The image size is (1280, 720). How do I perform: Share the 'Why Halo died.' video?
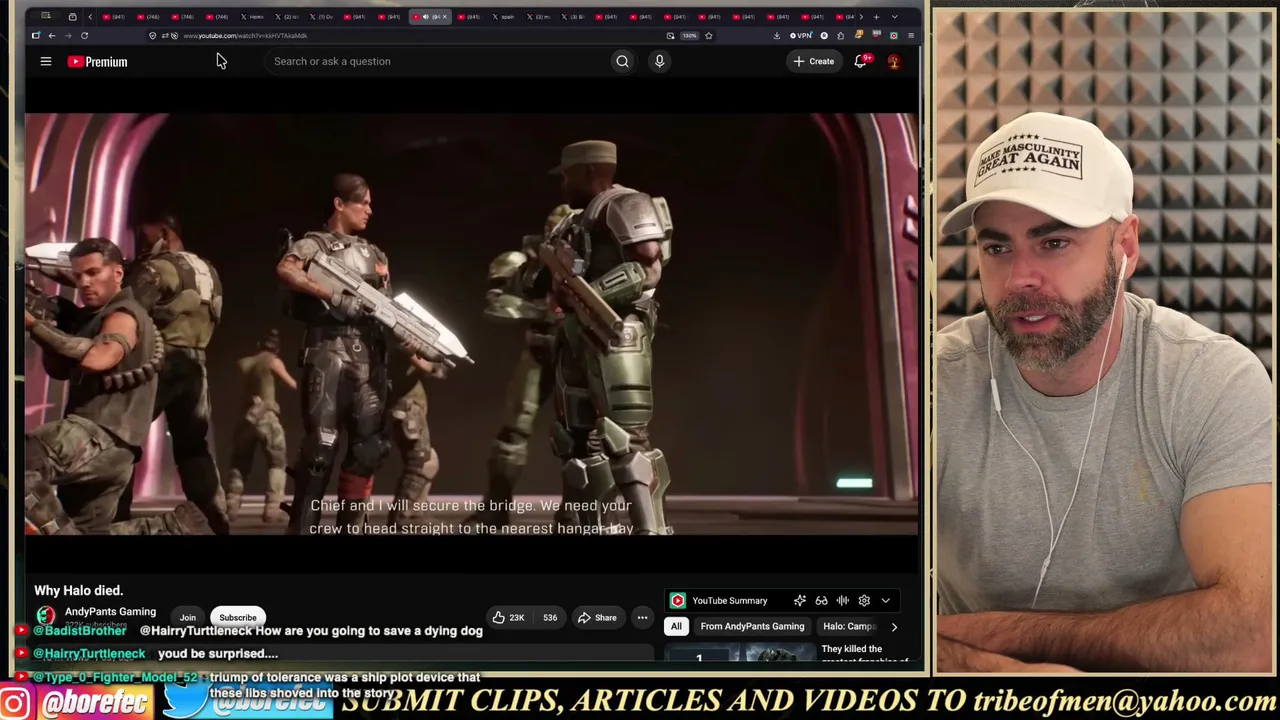[x=597, y=618]
